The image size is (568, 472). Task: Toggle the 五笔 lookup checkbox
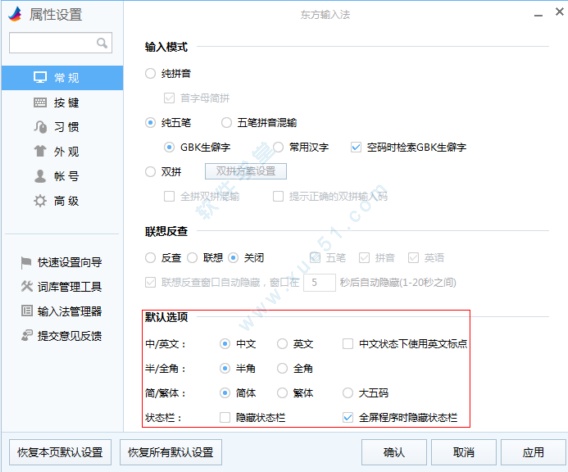point(315,258)
